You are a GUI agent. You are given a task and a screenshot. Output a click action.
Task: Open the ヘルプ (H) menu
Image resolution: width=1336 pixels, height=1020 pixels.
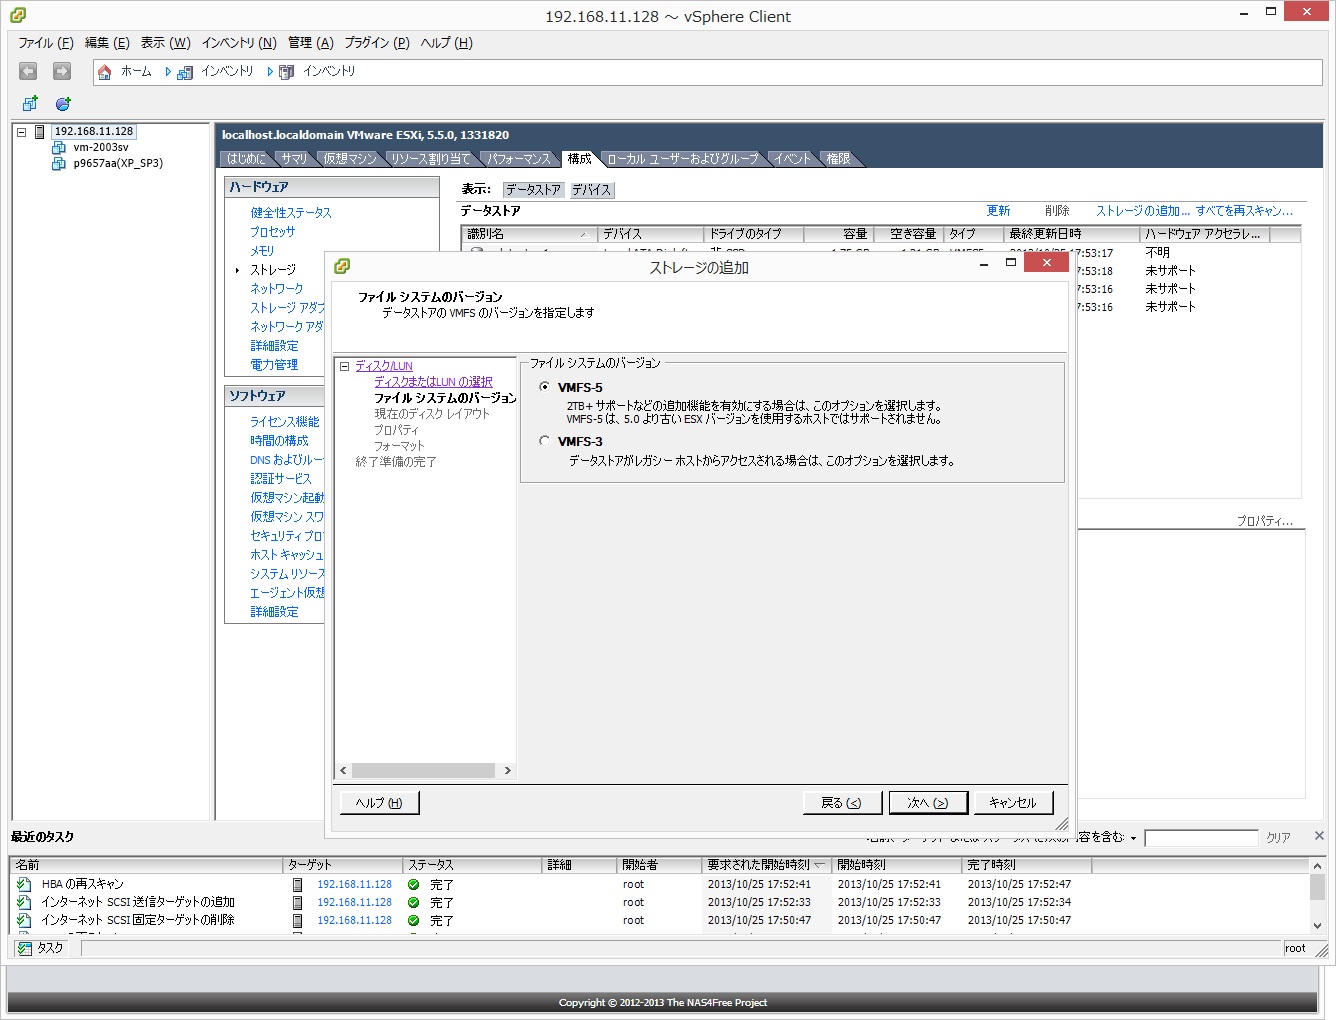tap(446, 42)
